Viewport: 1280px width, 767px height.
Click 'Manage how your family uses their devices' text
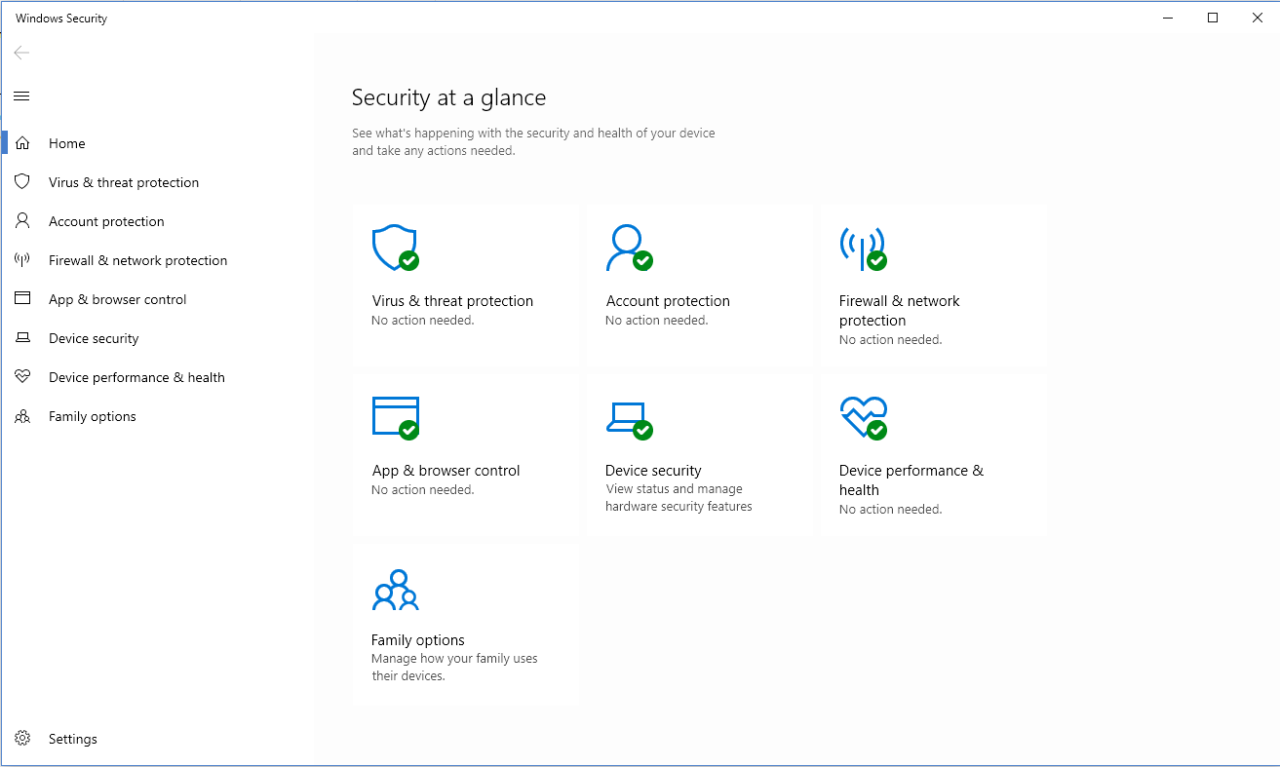454,667
